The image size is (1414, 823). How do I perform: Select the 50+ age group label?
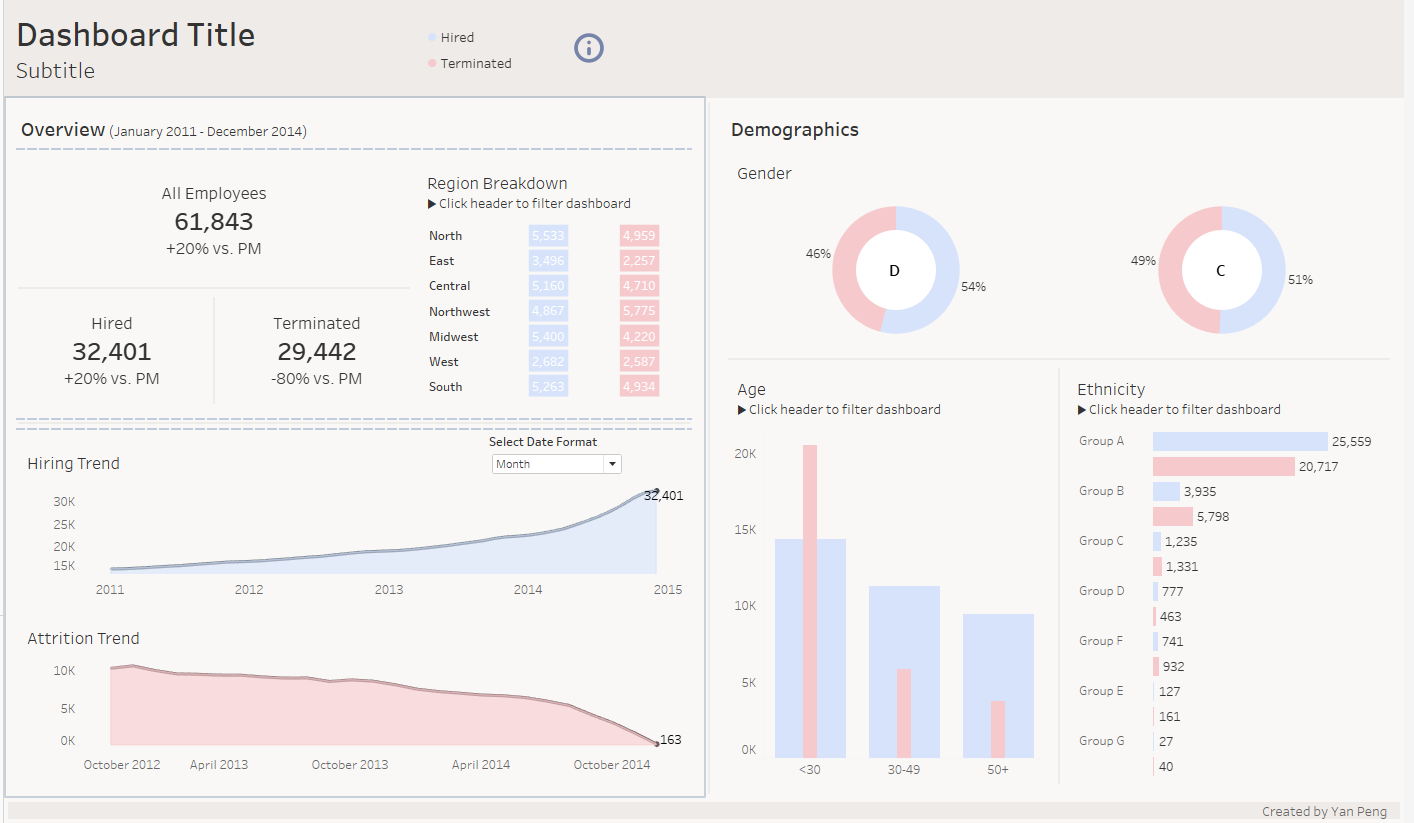(x=998, y=770)
